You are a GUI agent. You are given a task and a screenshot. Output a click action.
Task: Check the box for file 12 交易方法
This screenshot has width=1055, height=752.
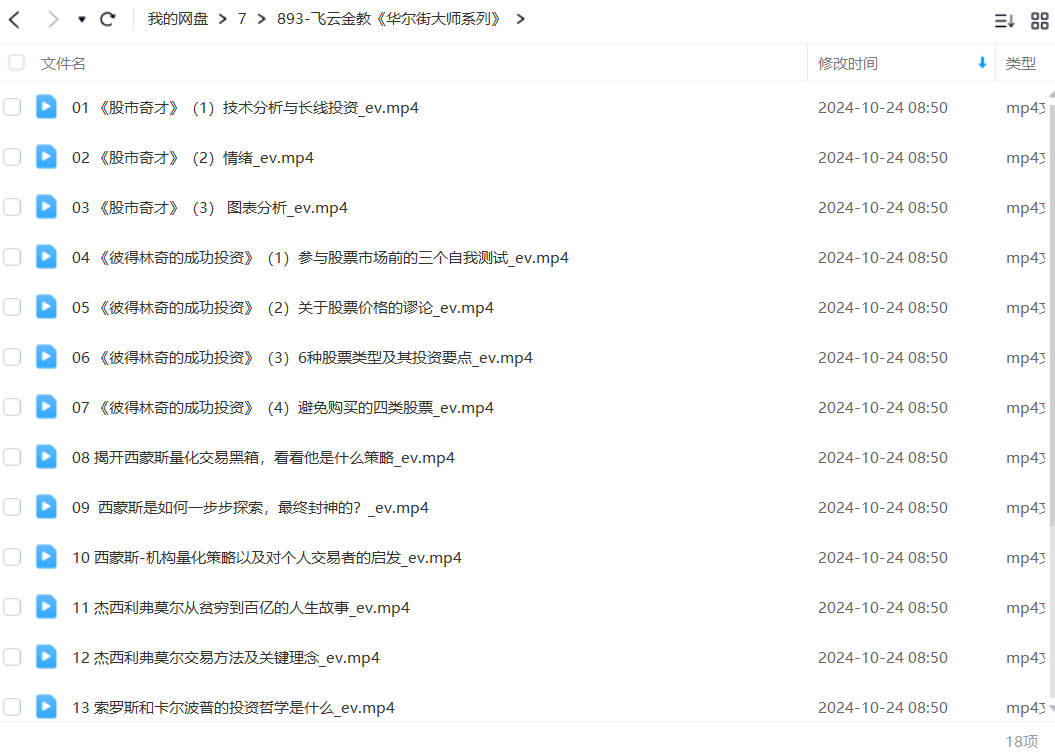(12, 657)
